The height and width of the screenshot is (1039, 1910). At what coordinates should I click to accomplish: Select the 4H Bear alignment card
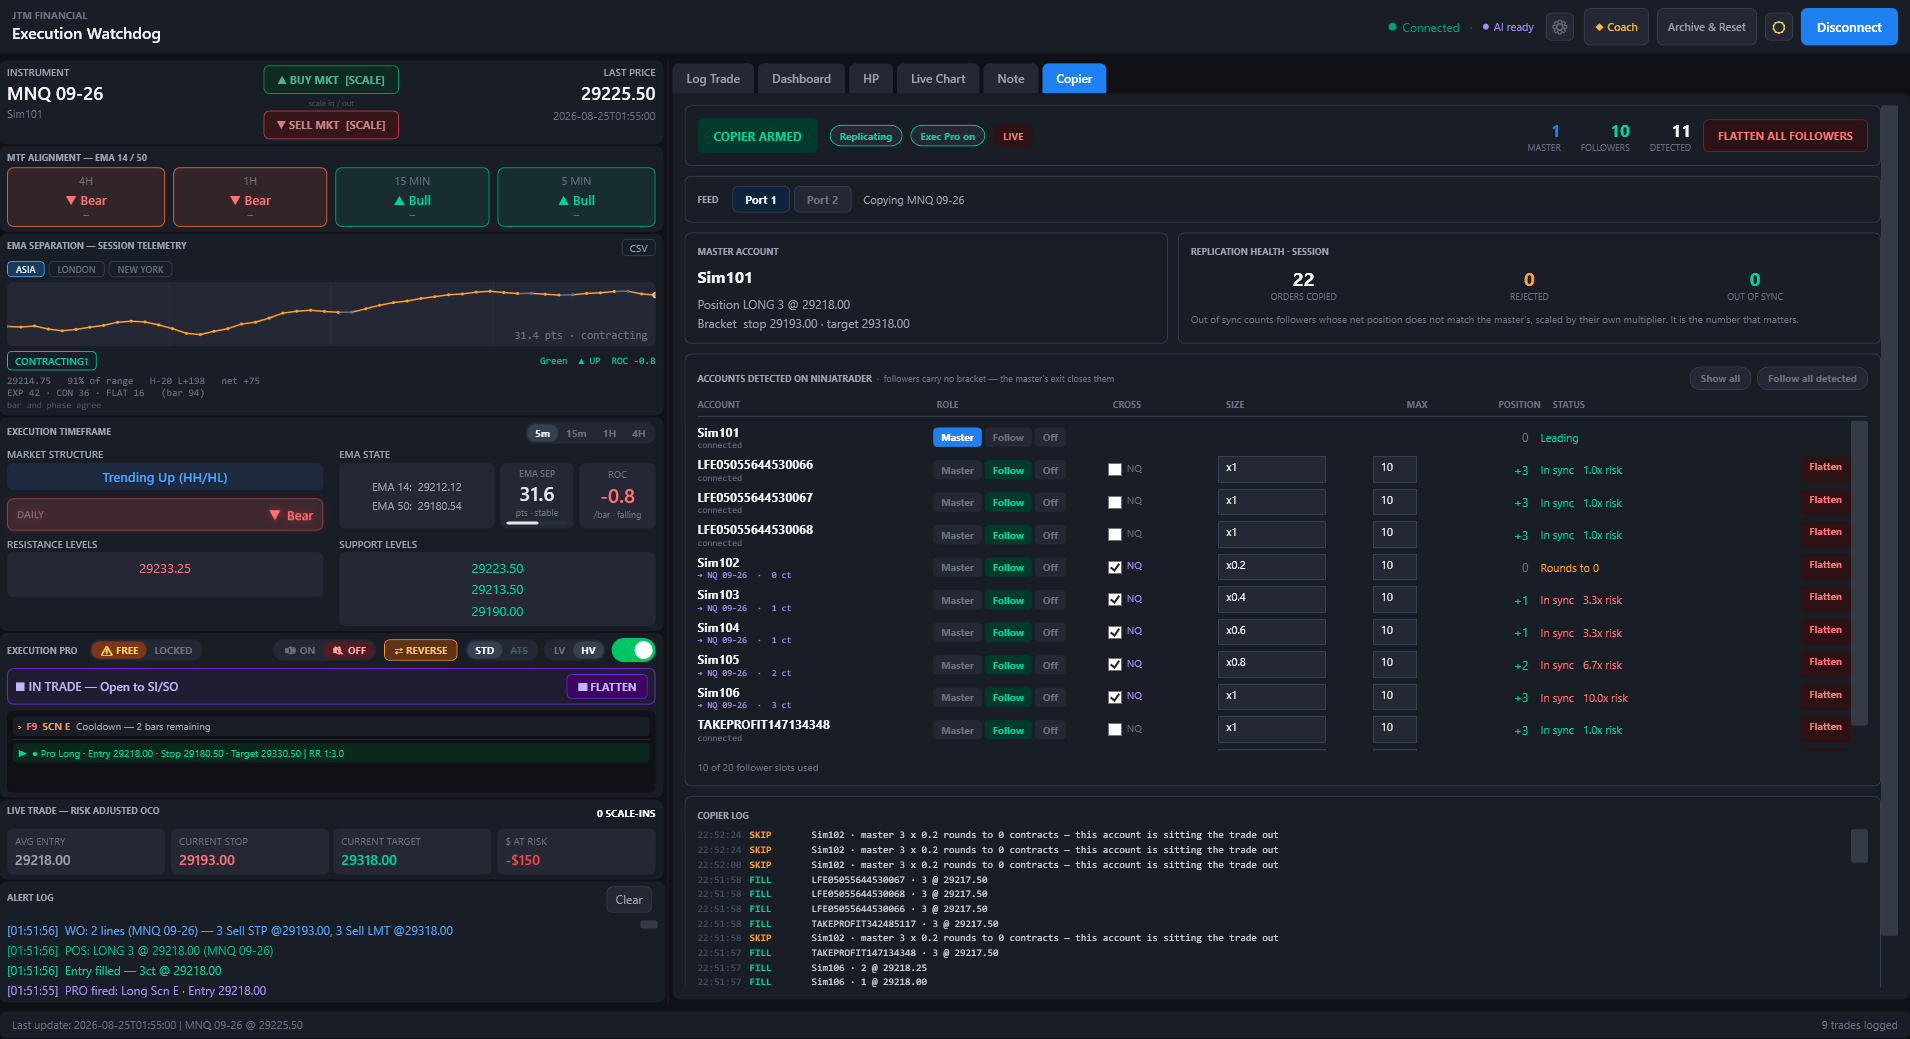(86, 196)
